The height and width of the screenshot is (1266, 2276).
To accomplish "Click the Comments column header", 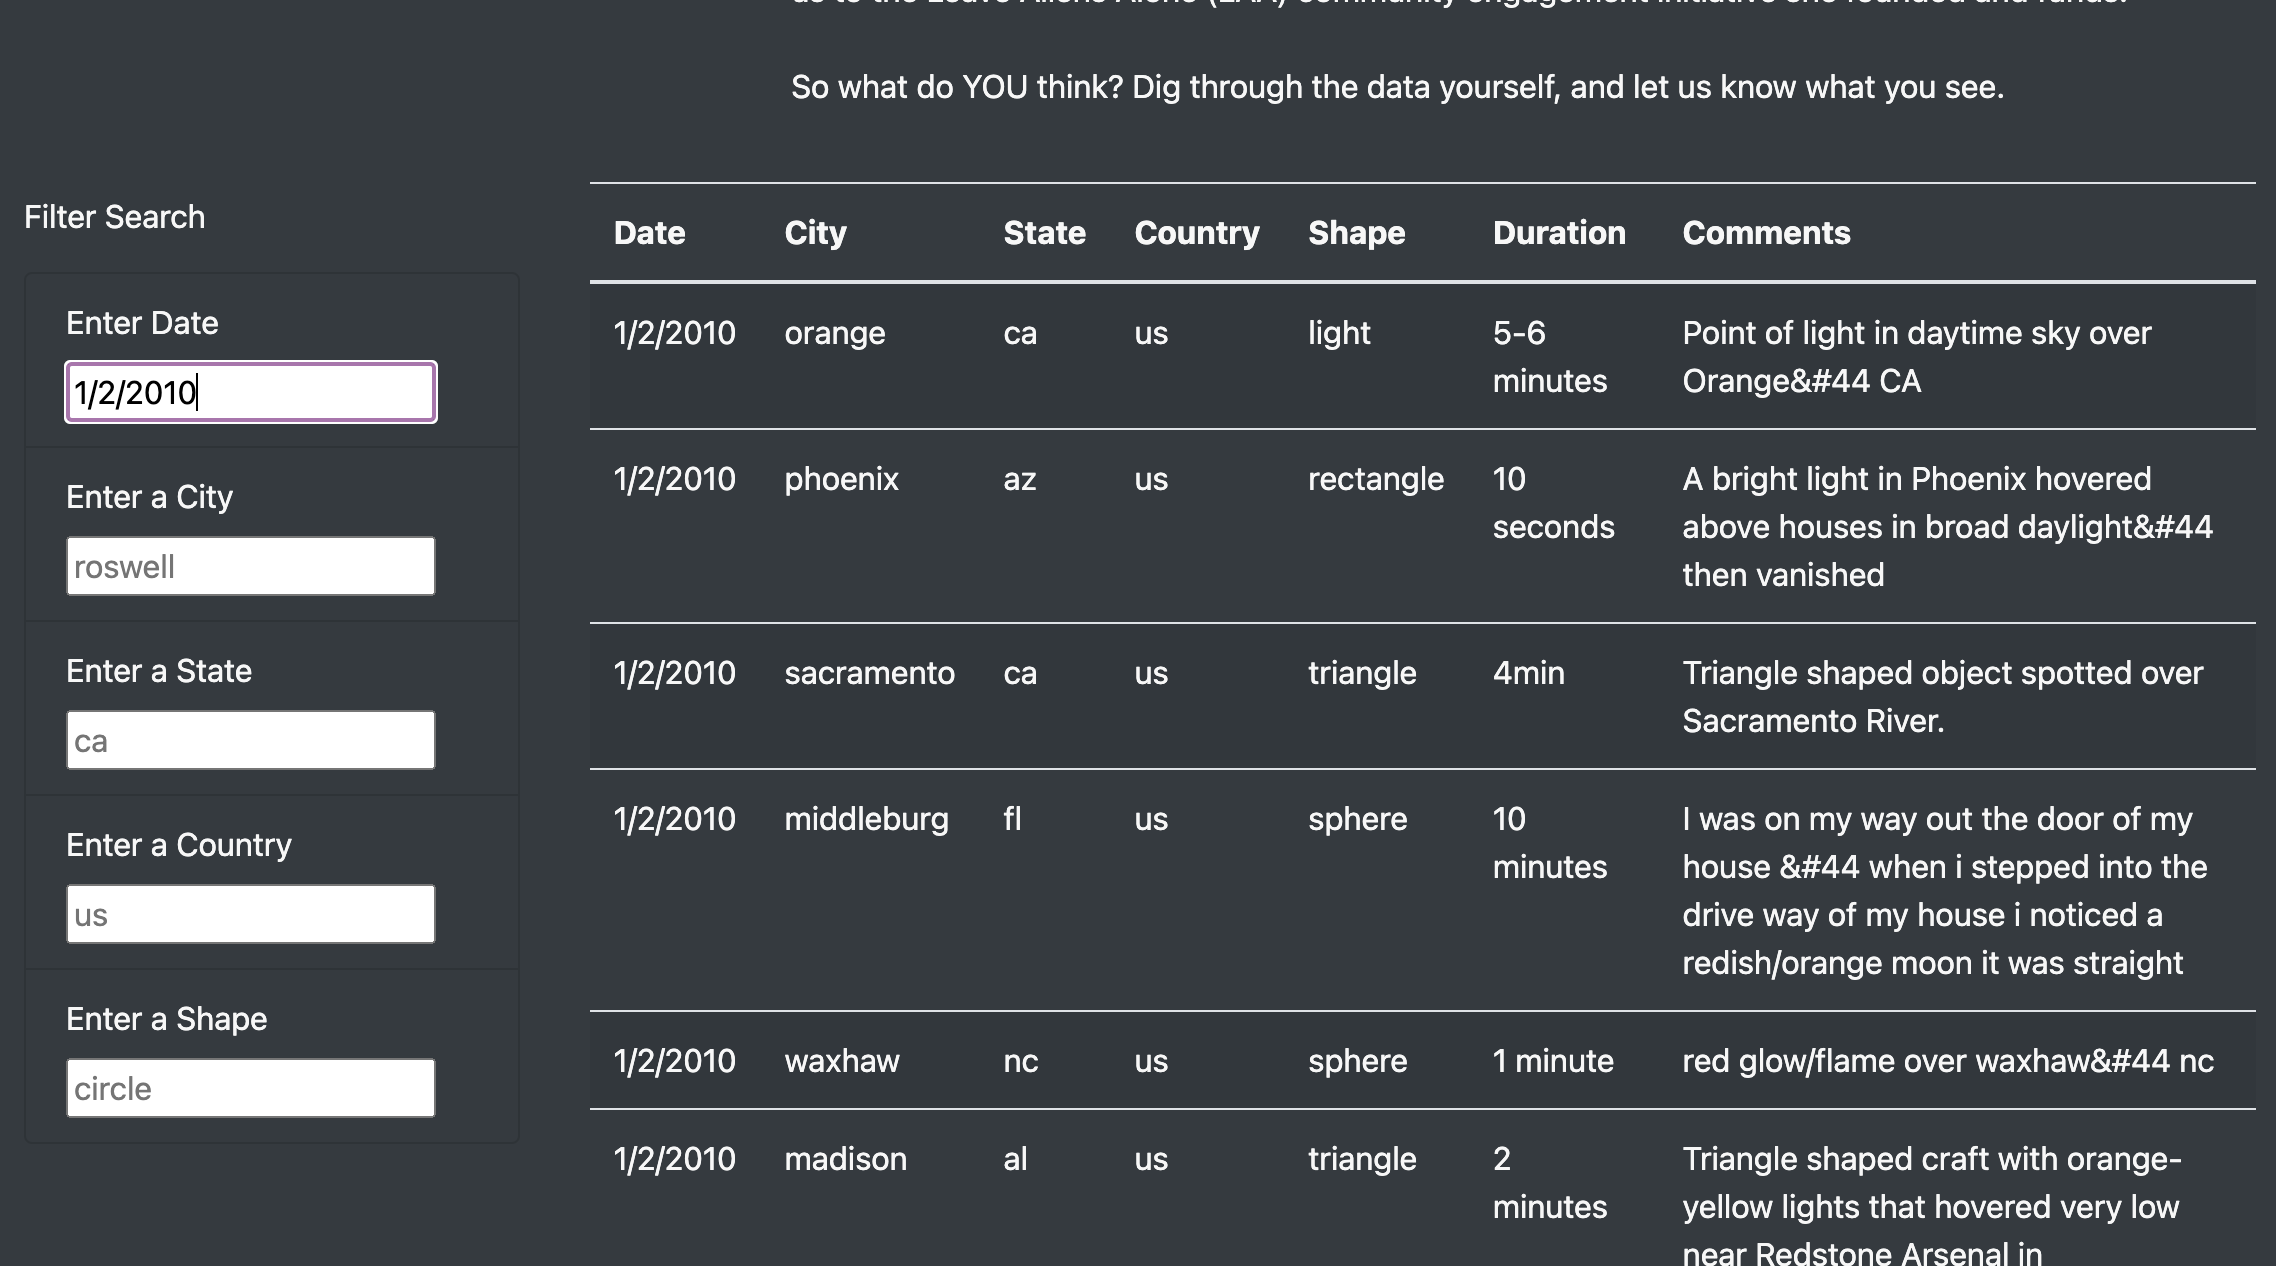I will (1766, 233).
